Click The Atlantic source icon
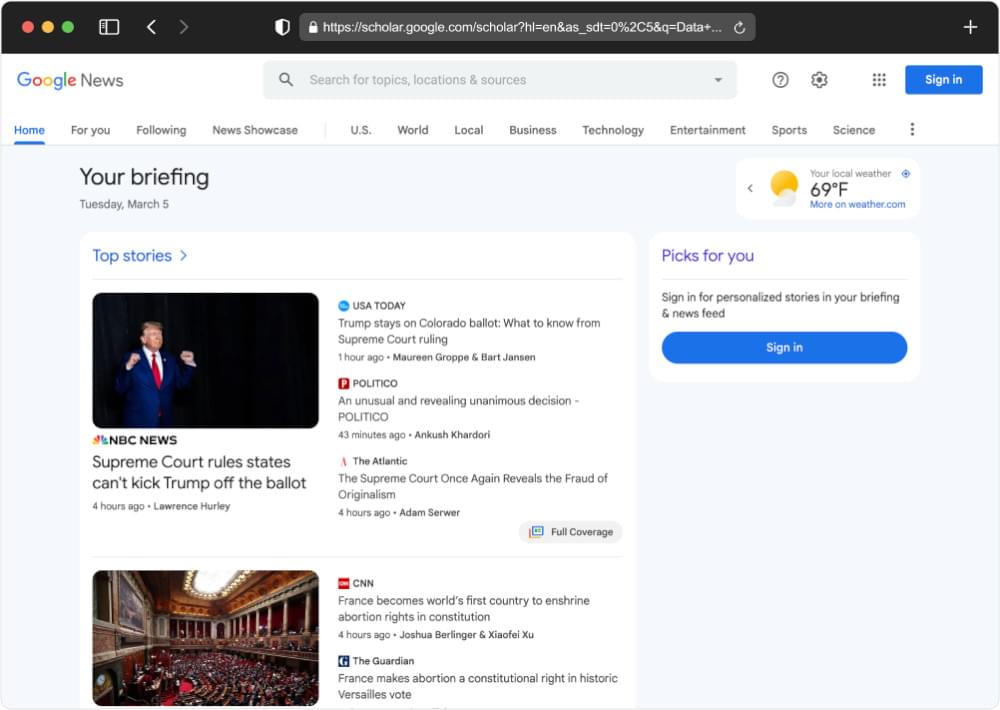Screen dimensions: 1000x710 coord(342,461)
